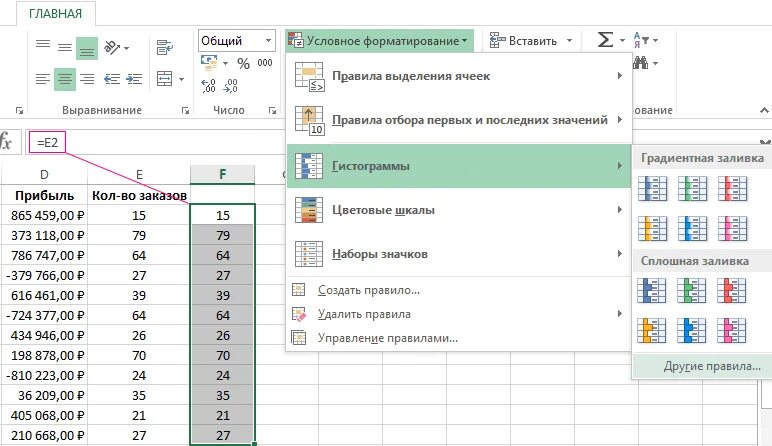
Task: Open 'Правила отбора первых и последних значений'
Action: (x=458, y=120)
